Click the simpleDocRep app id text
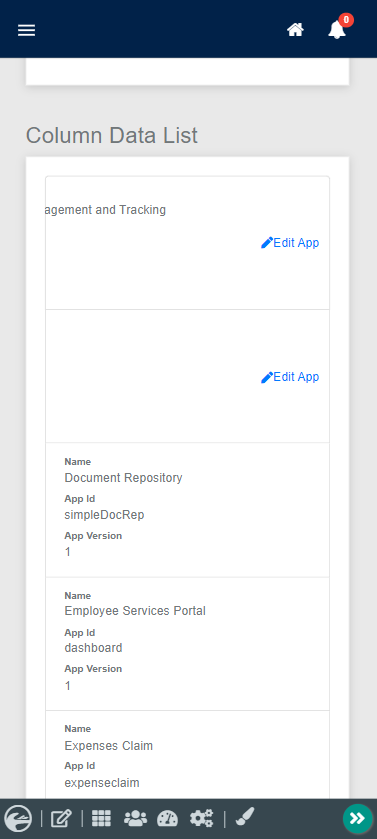This screenshot has height=839, width=377. tap(104, 515)
